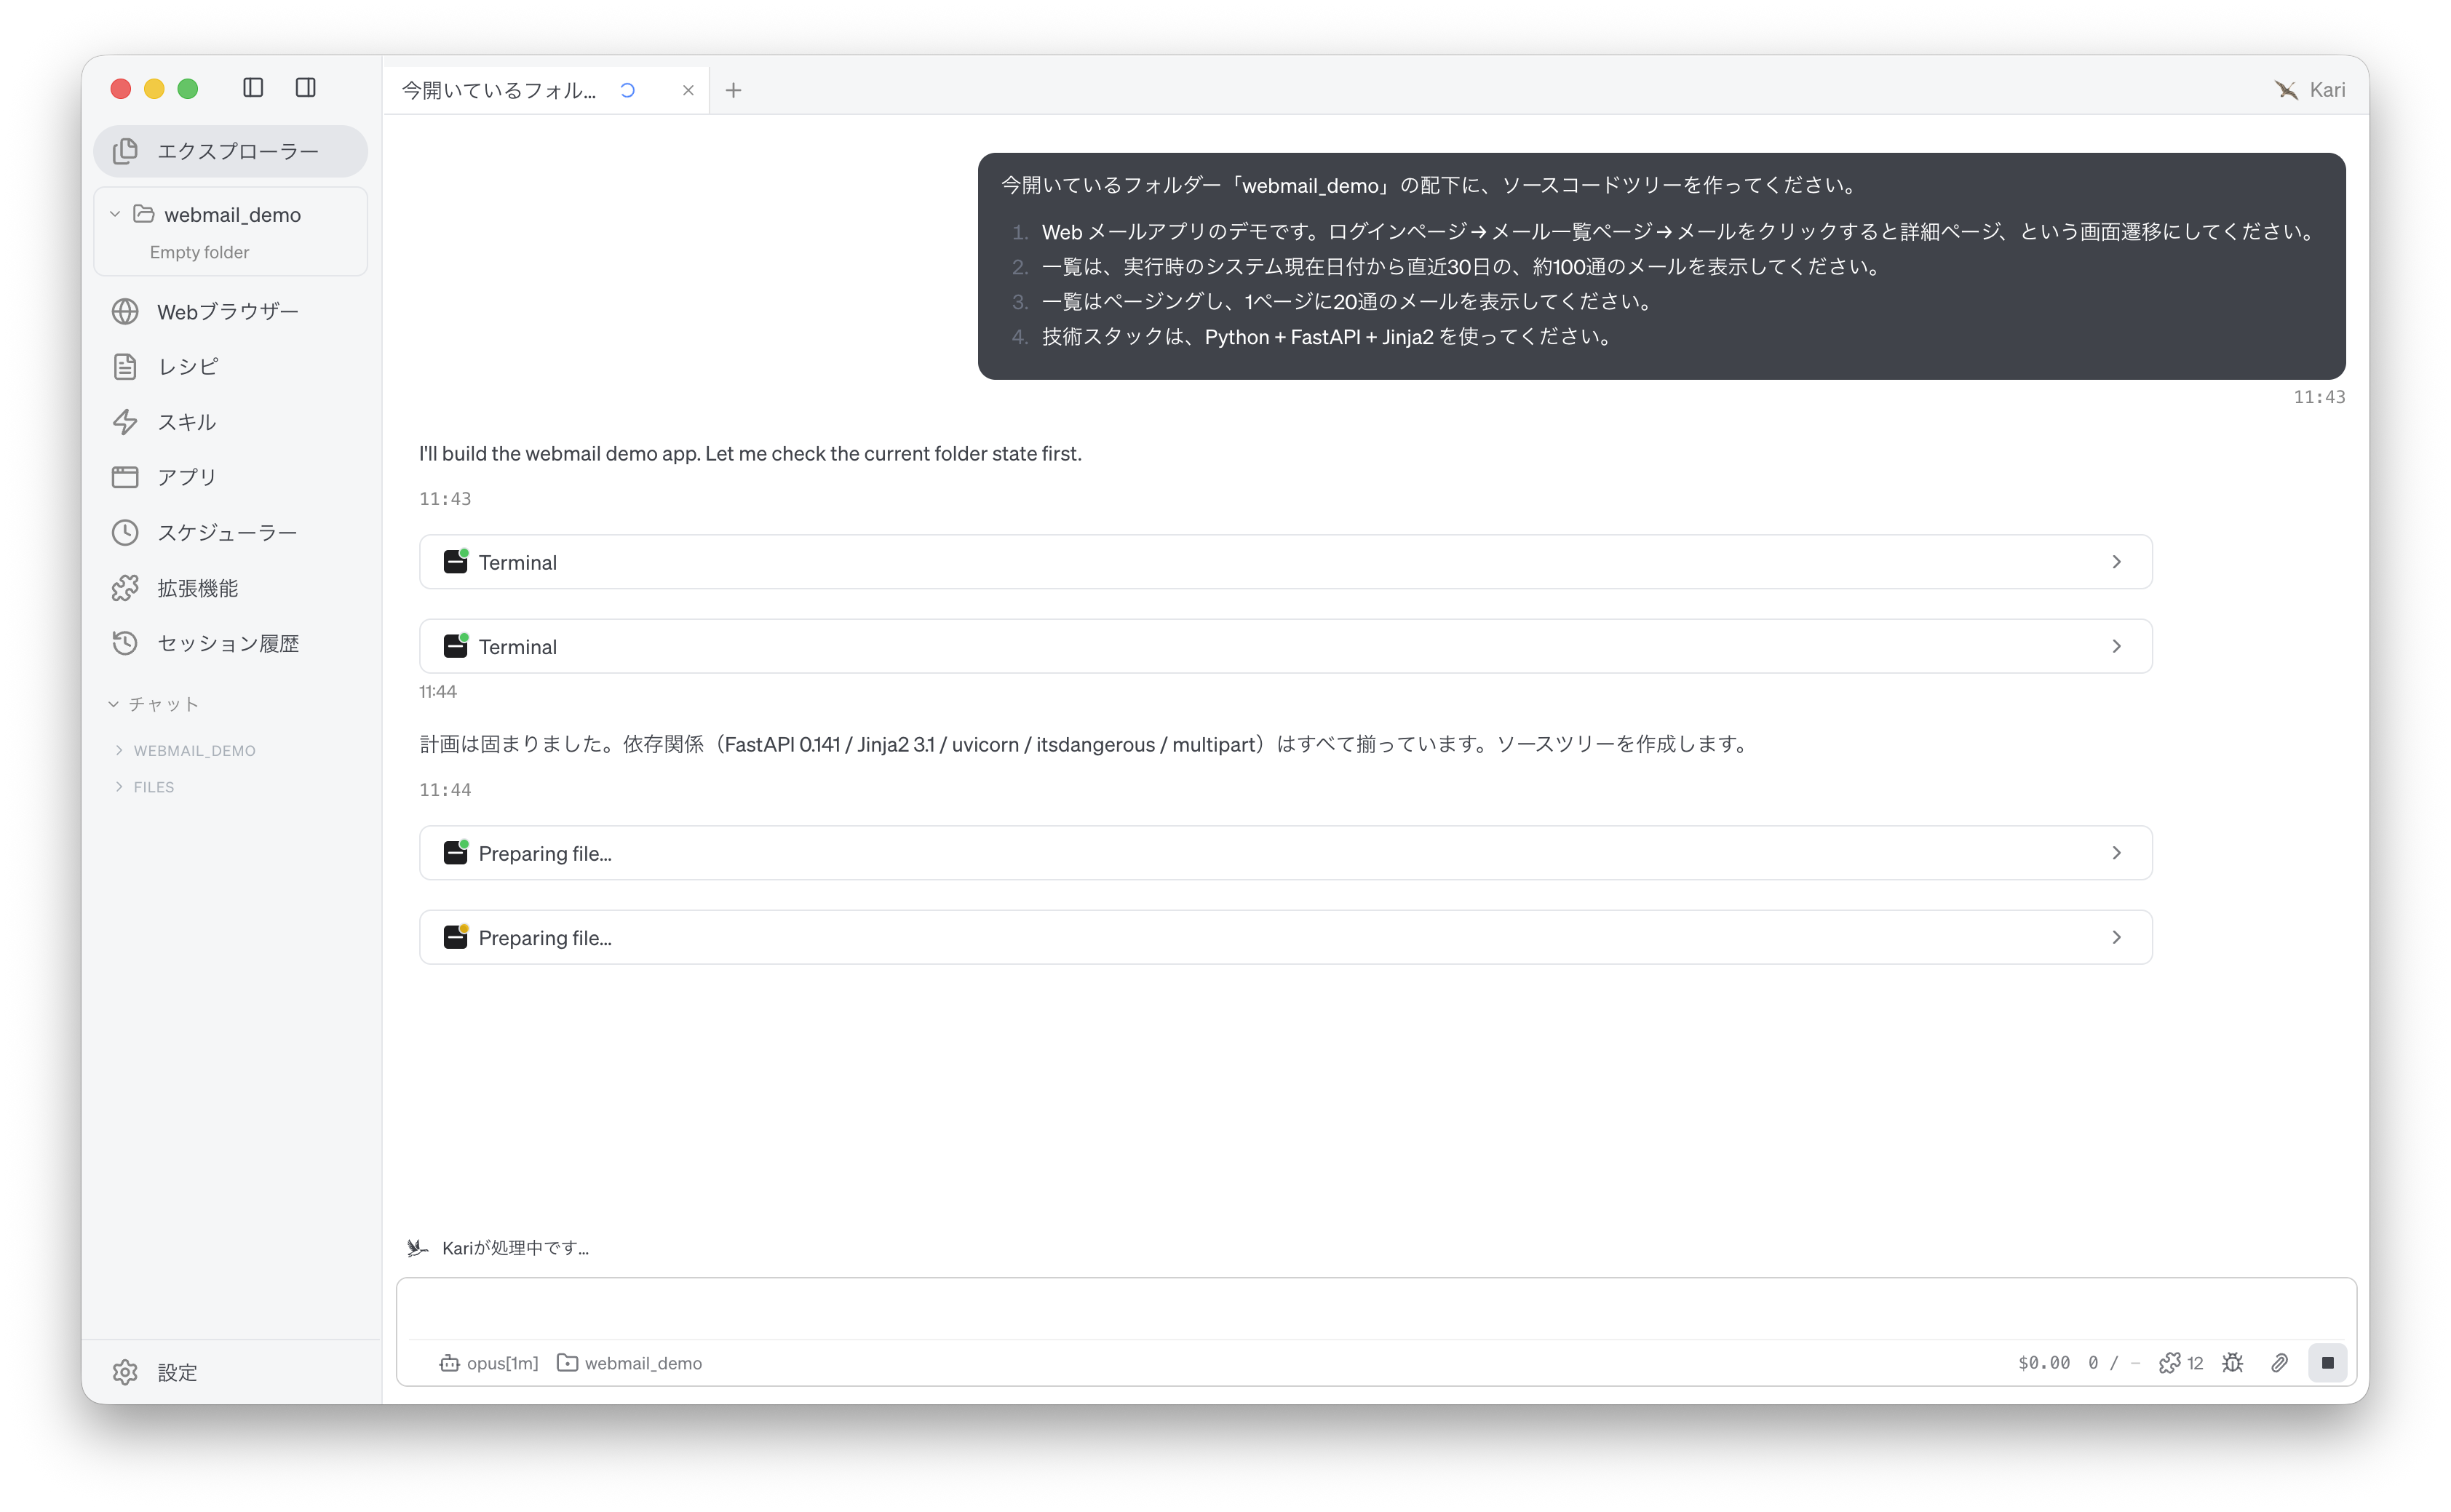Click the settings gear icon

pos(125,1372)
